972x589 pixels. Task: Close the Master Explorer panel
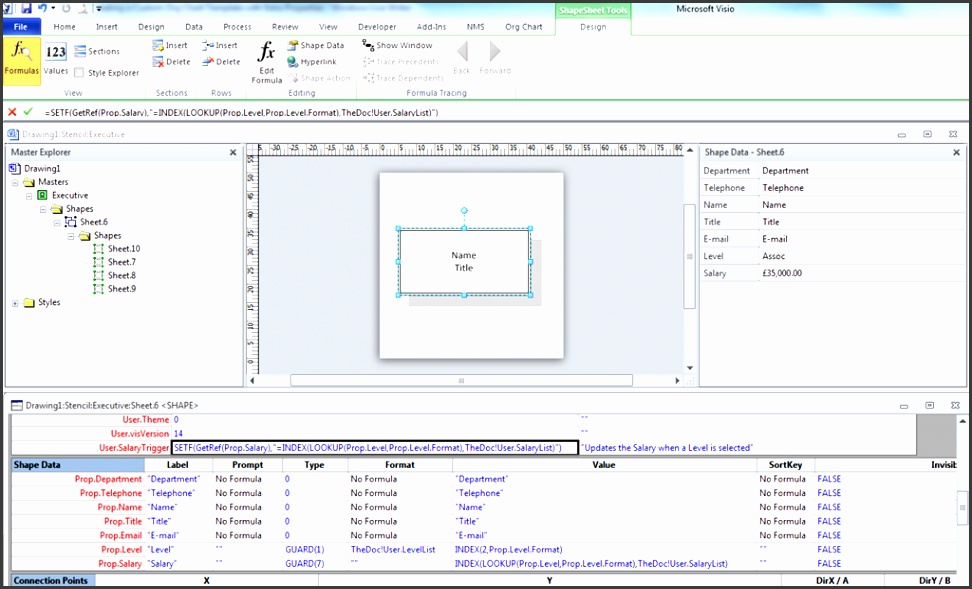coord(233,152)
